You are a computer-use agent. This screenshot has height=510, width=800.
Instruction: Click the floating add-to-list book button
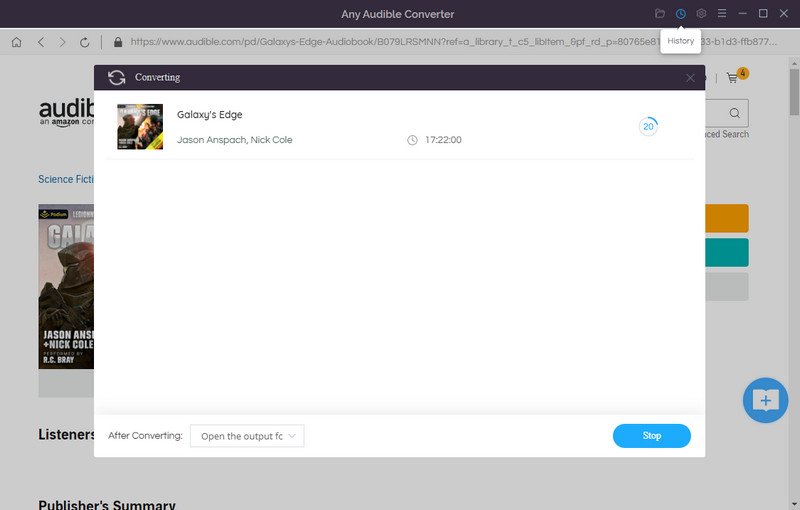765,400
